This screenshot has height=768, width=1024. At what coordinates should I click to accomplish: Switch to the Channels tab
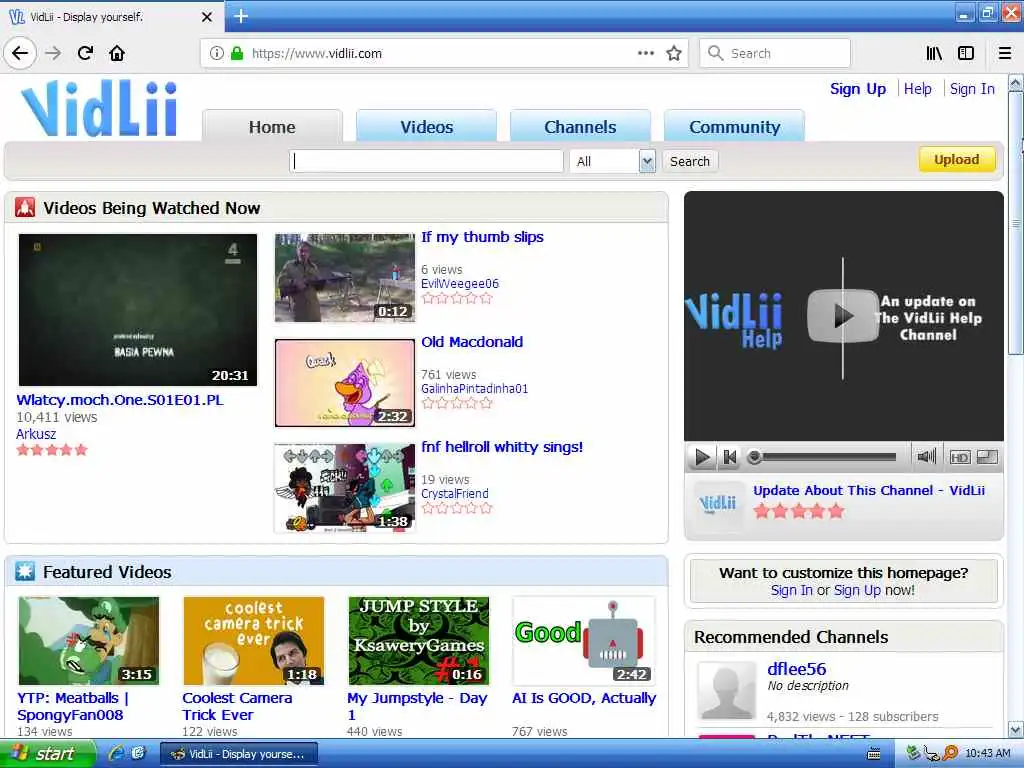(580, 127)
